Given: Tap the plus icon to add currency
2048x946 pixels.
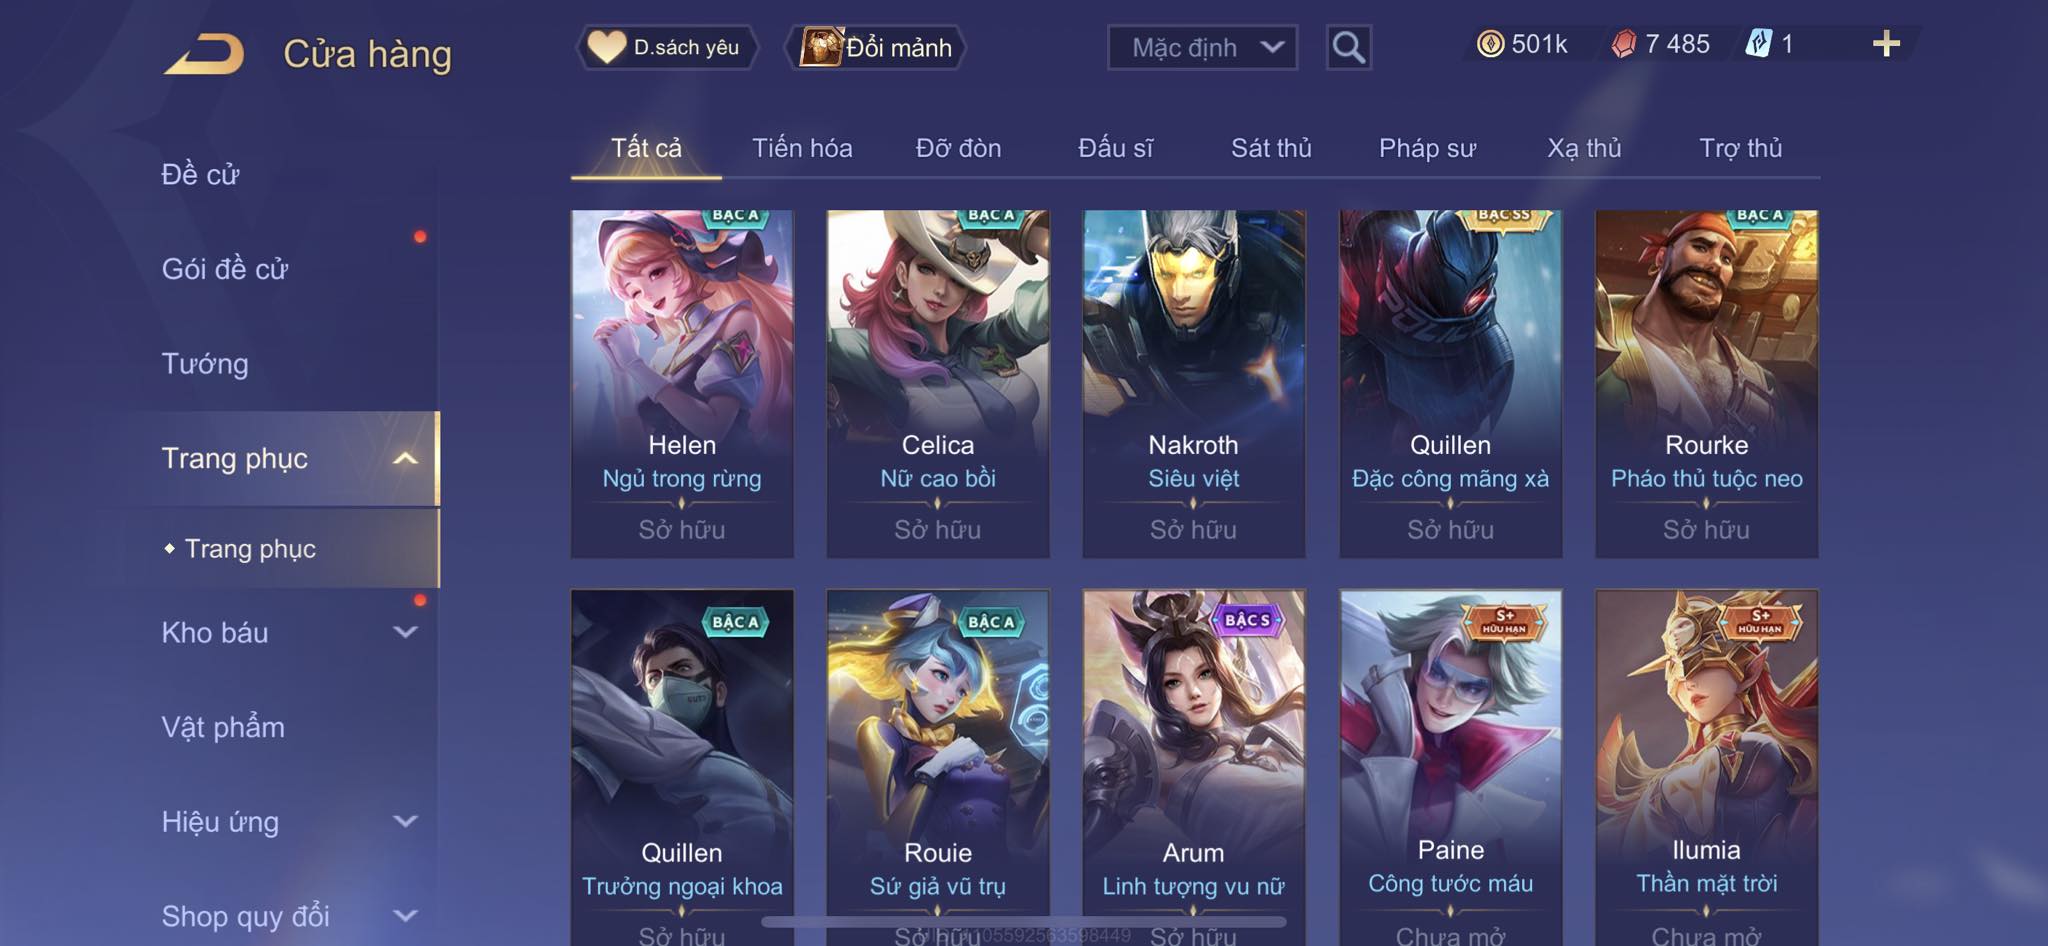Looking at the screenshot, I should click(x=1886, y=44).
